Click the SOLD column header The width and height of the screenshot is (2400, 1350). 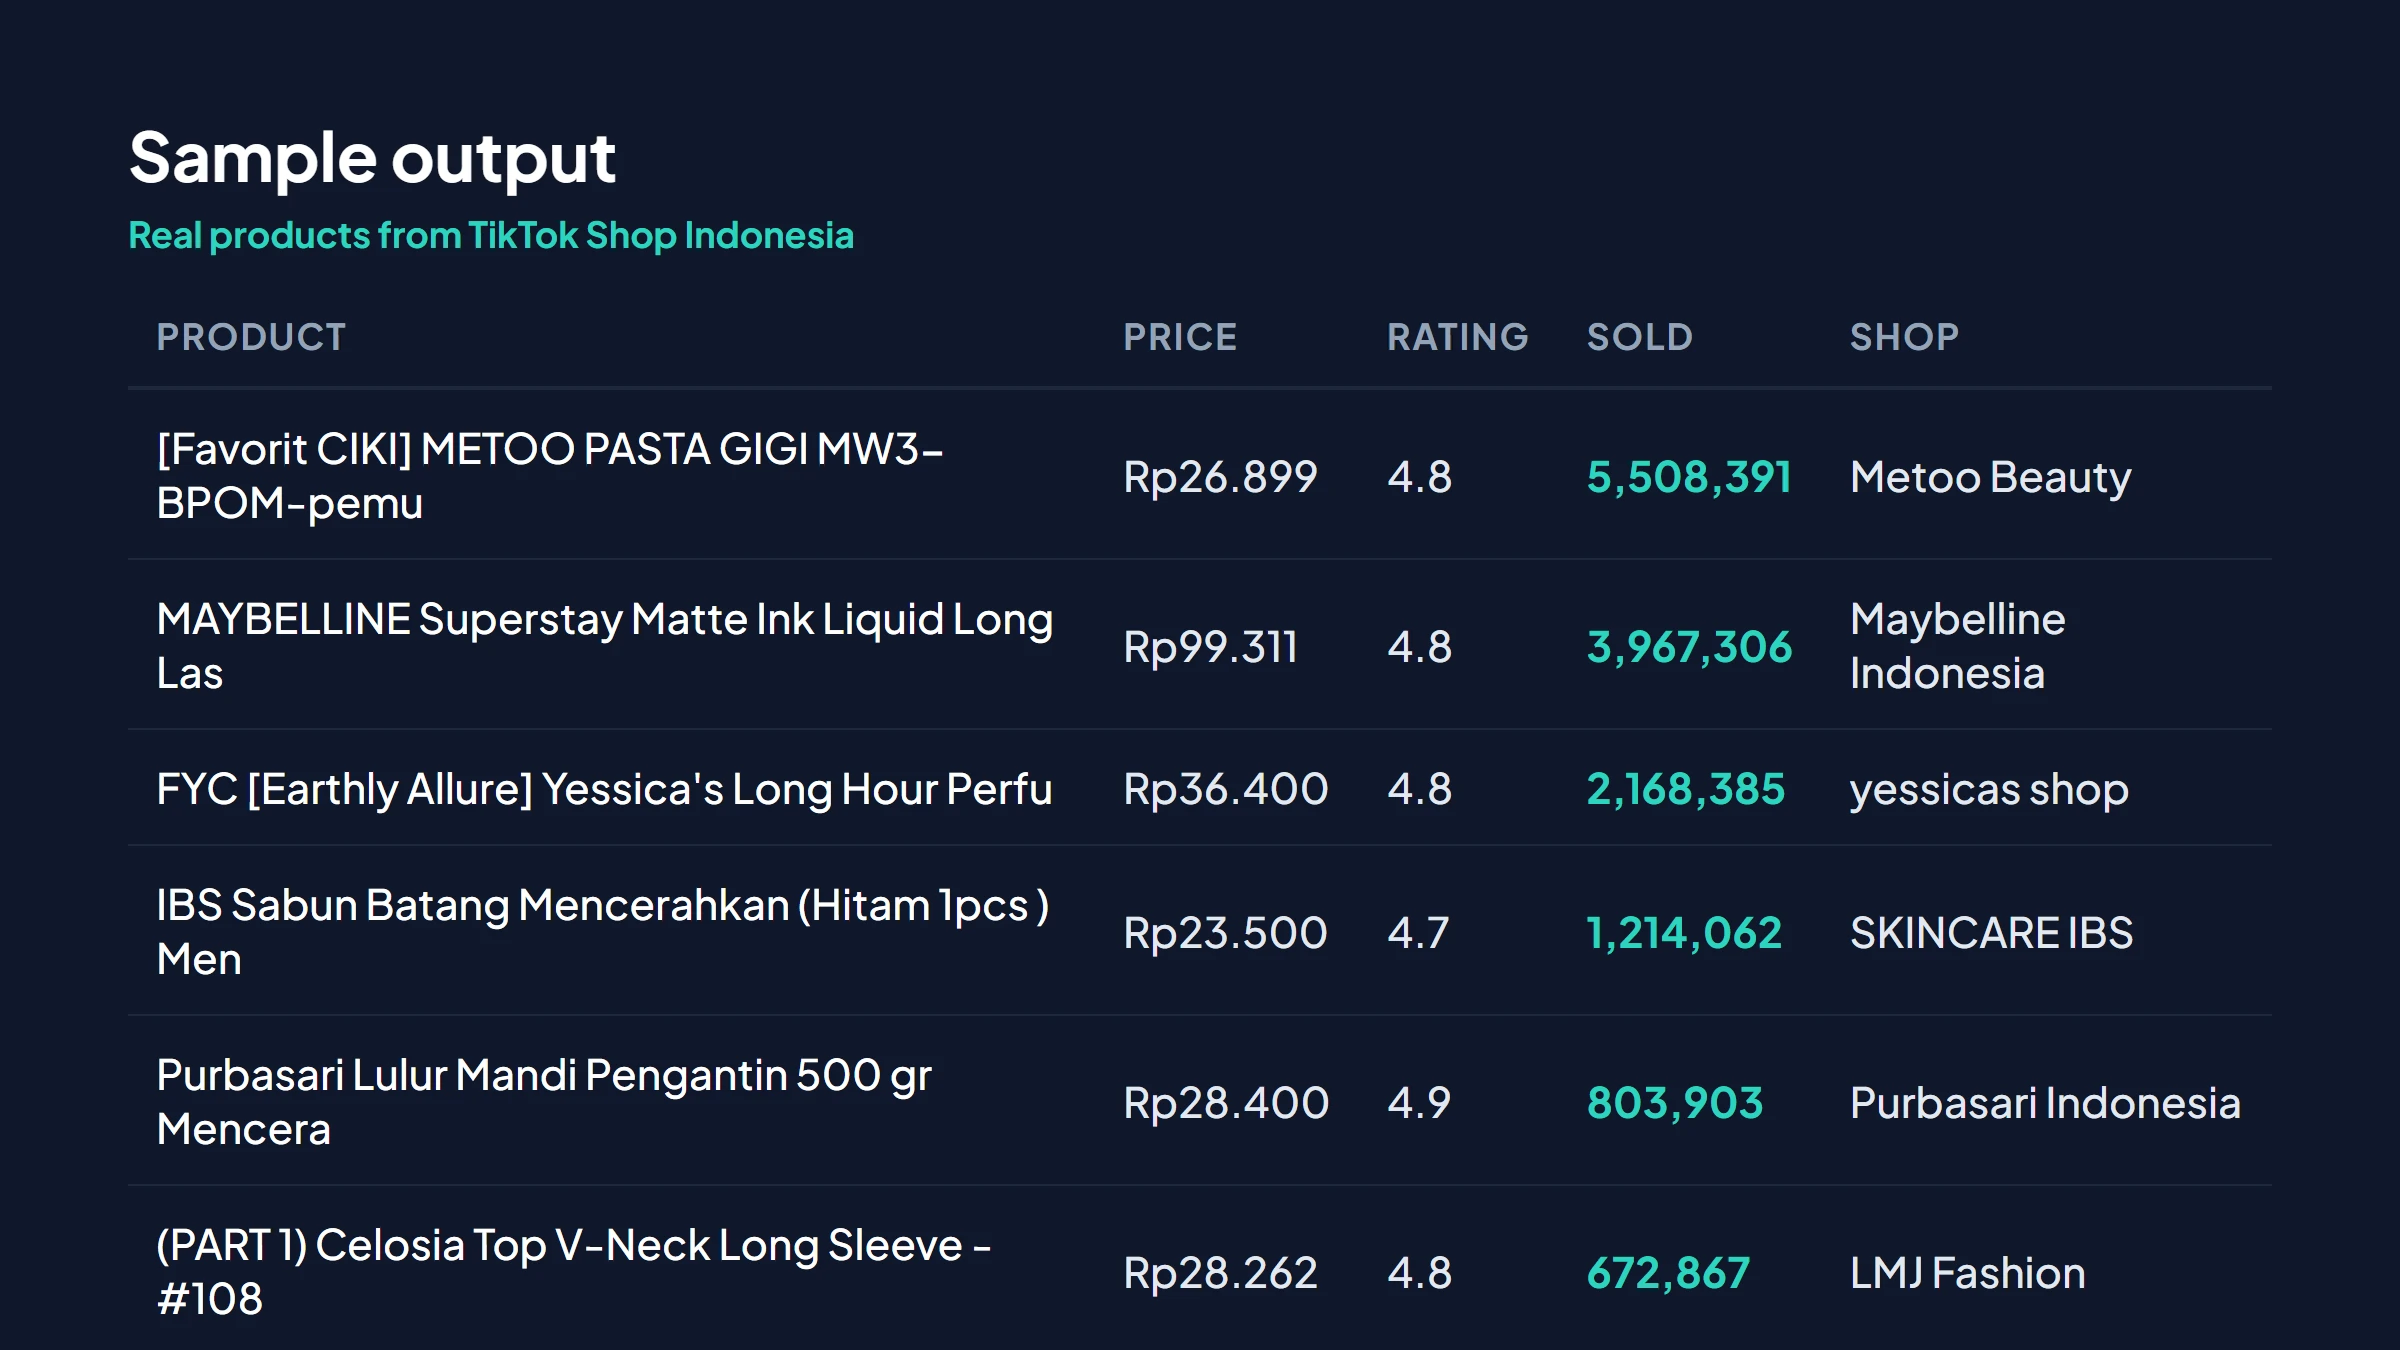[1639, 337]
